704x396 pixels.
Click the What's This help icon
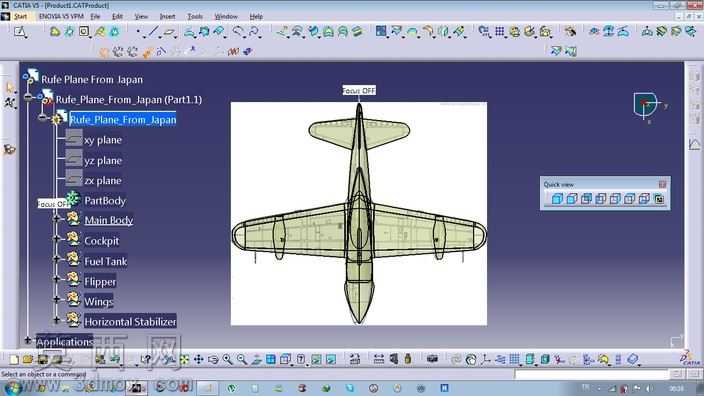coord(146,359)
